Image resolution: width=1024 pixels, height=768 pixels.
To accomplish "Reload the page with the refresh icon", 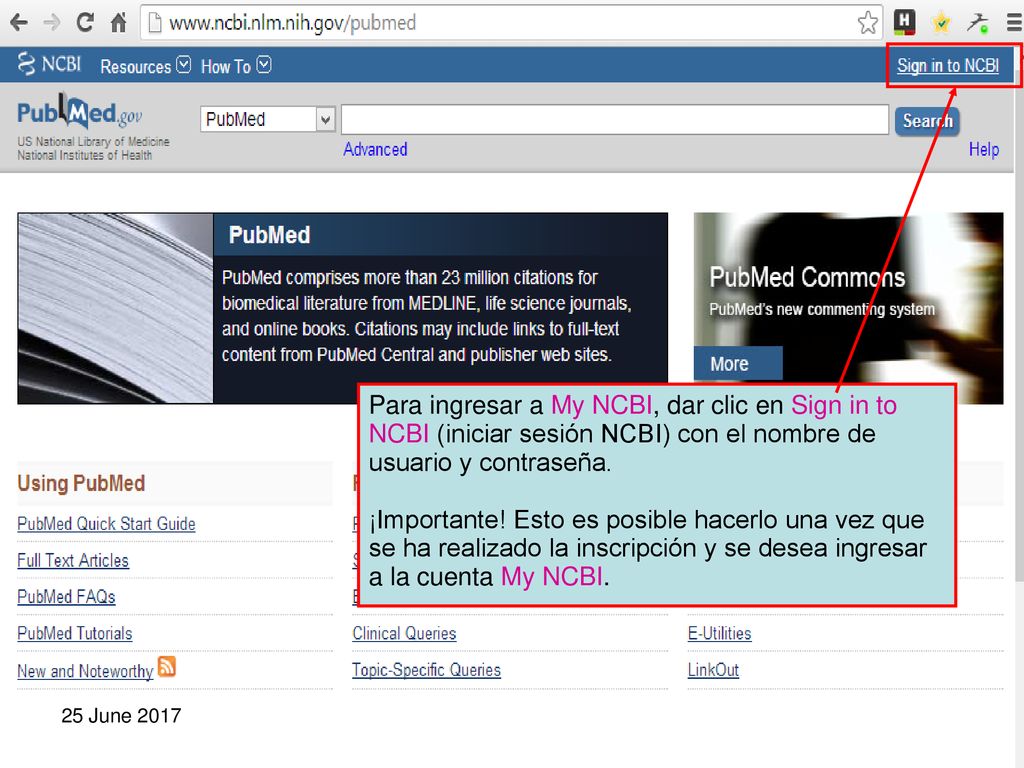I will pyautogui.click(x=85, y=23).
